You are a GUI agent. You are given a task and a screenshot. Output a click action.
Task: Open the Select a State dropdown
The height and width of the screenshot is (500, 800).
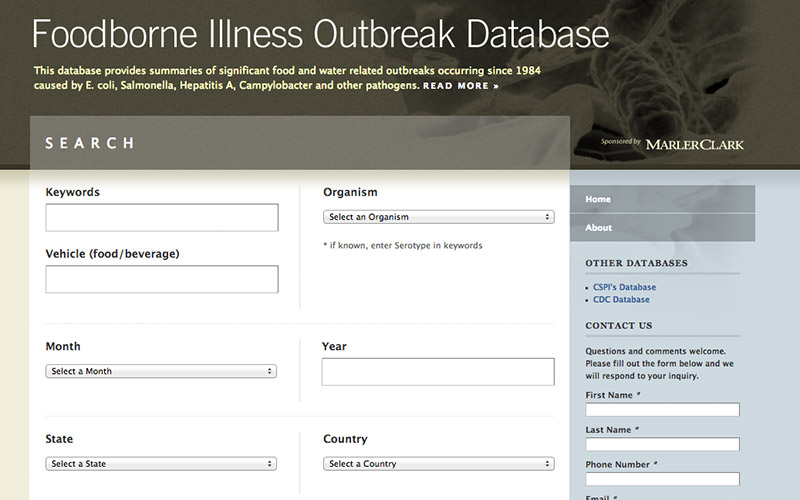[x=161, y=464]
